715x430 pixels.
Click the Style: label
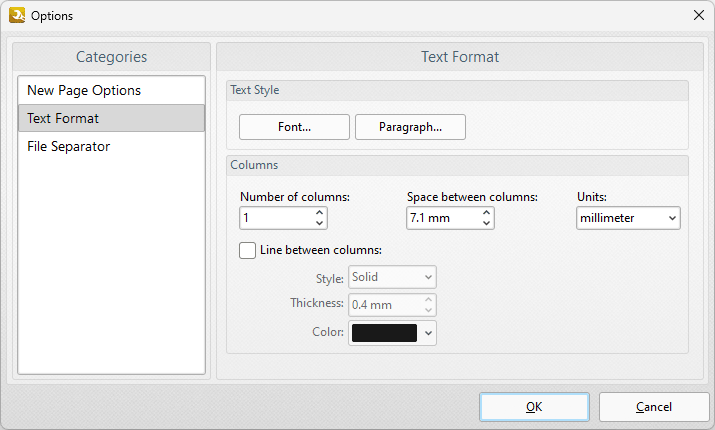[330, 279]
